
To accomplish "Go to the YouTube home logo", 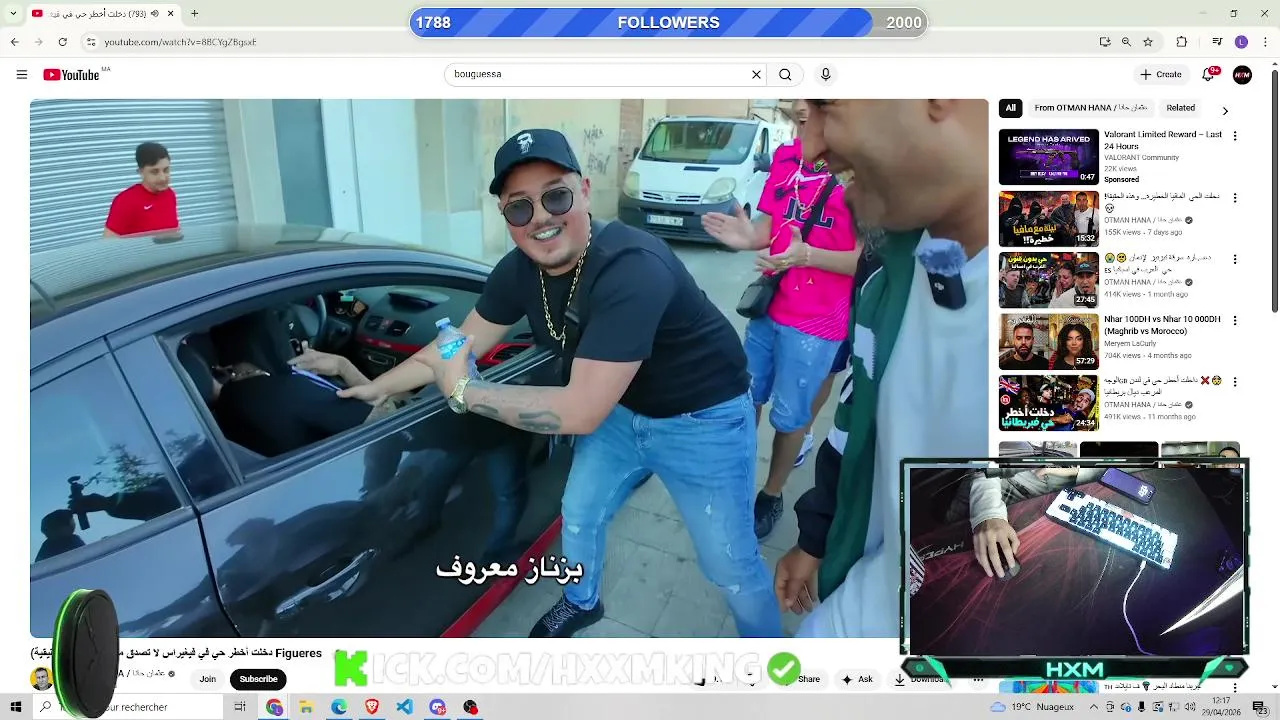I will 72,75.
